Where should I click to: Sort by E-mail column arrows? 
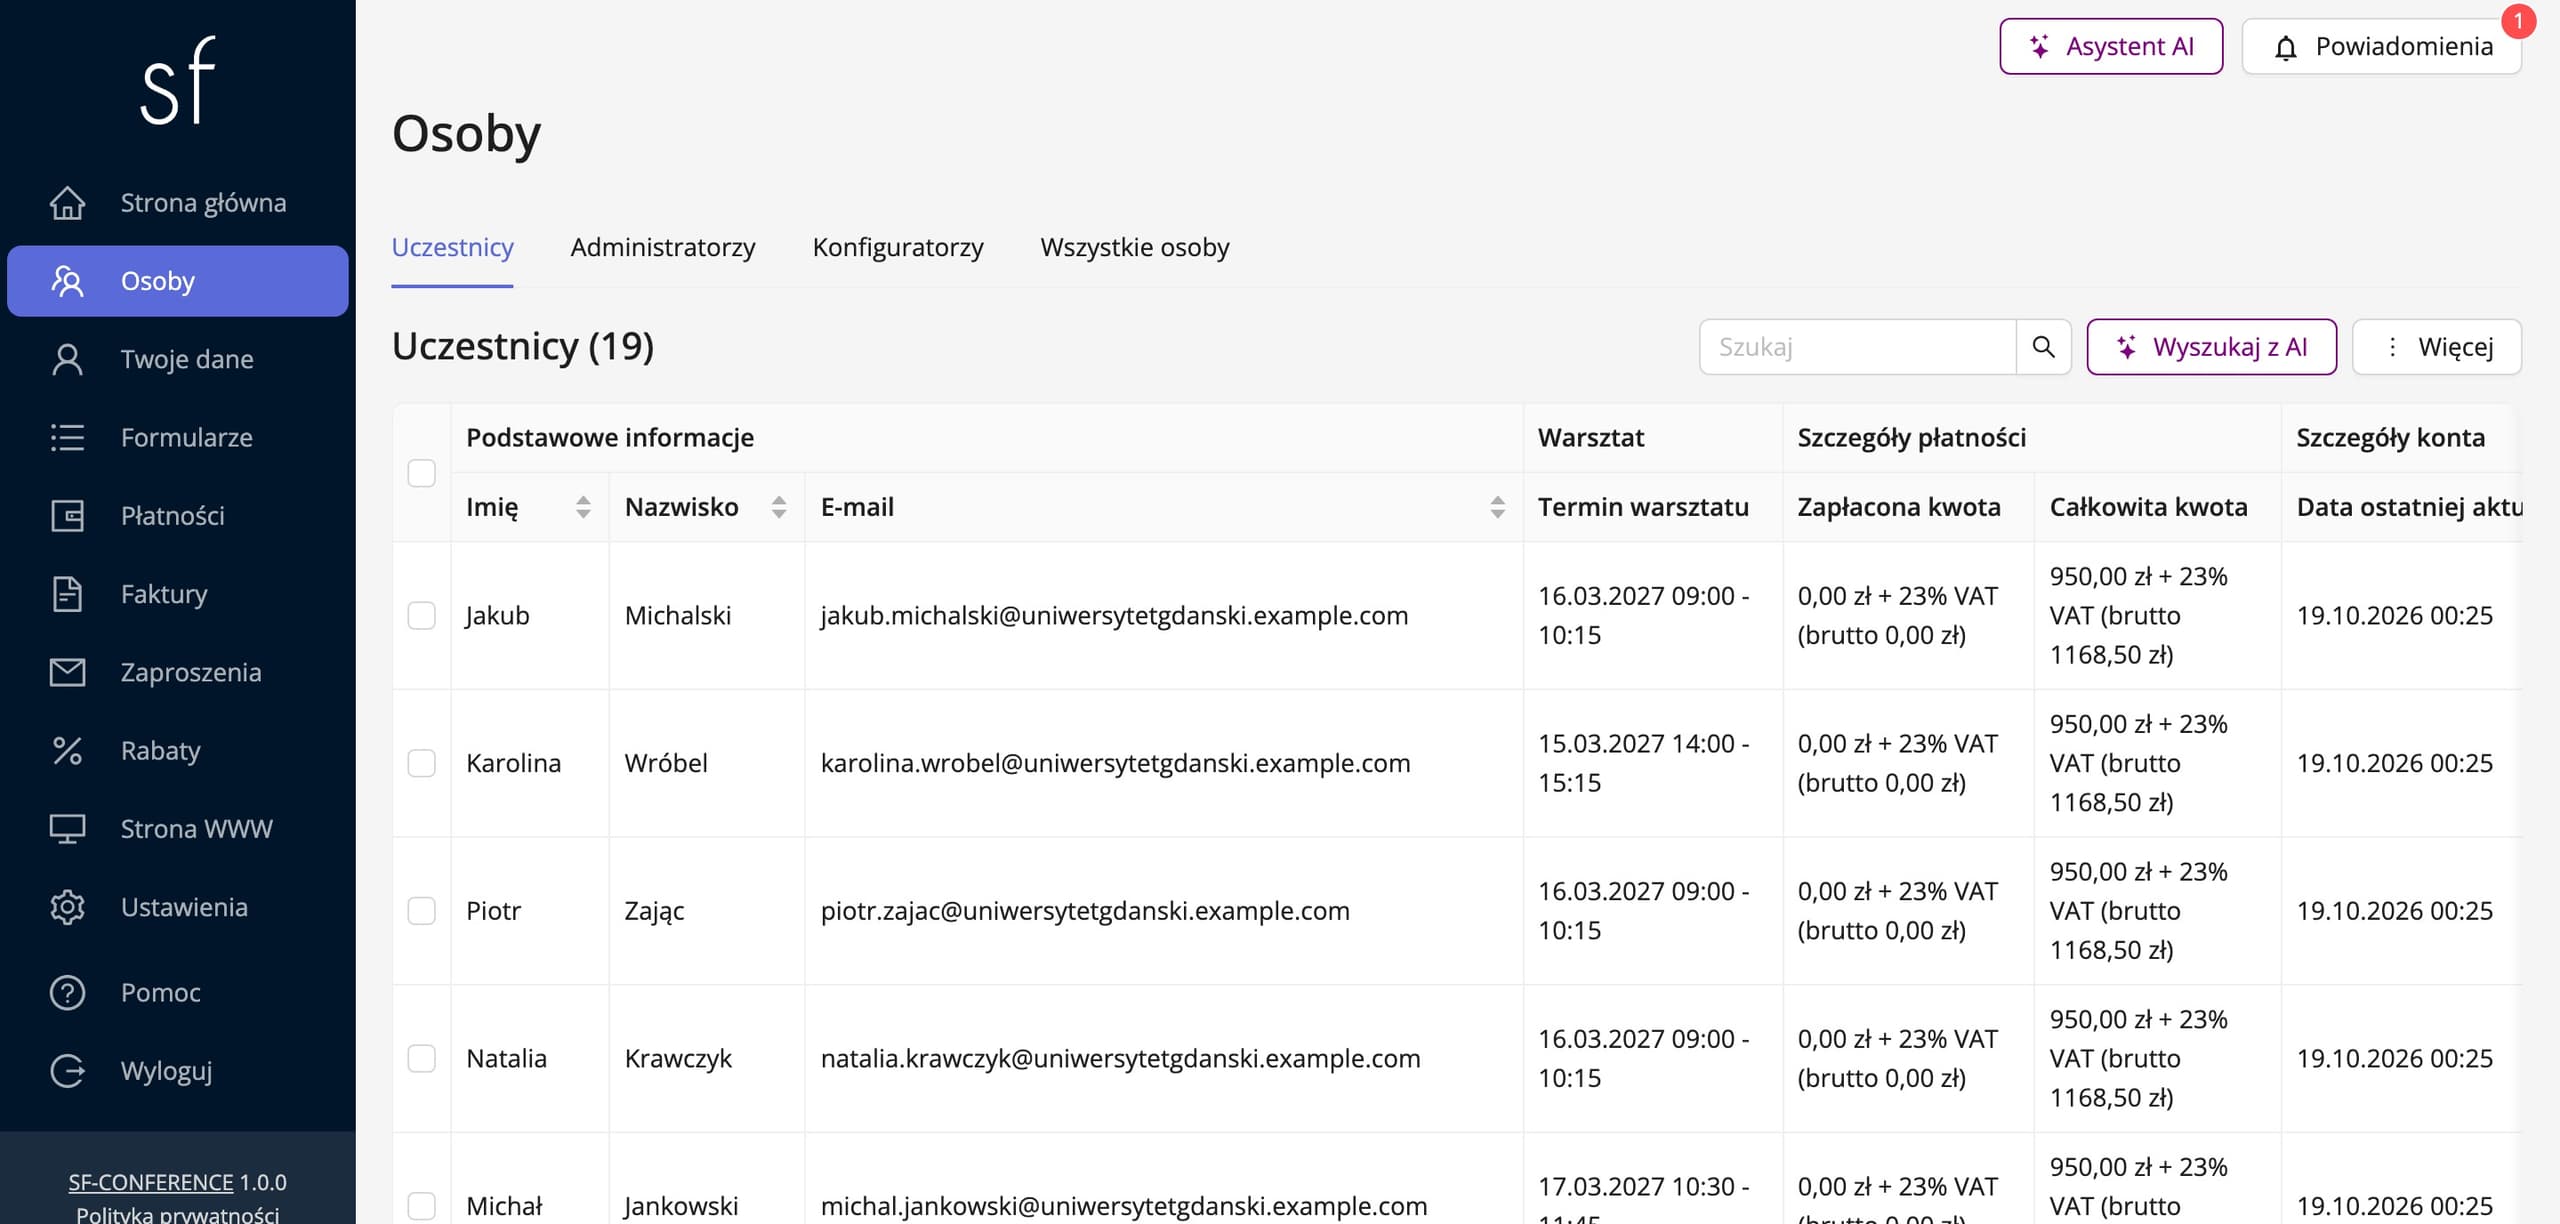1497,507
